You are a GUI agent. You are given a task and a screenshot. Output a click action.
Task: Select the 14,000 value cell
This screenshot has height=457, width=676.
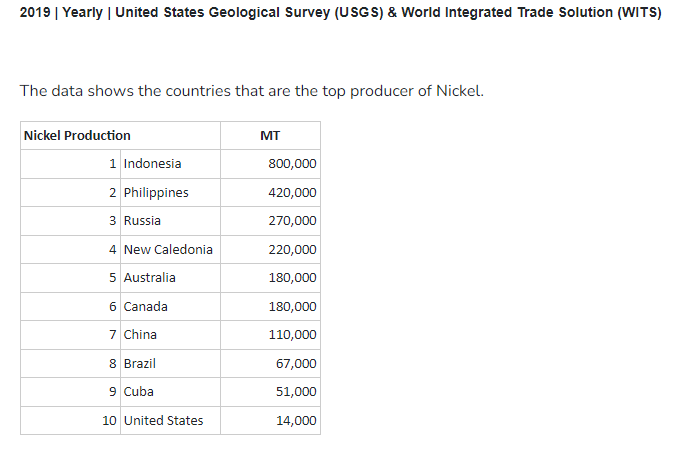pyautogui.click(x=295, y=420)
